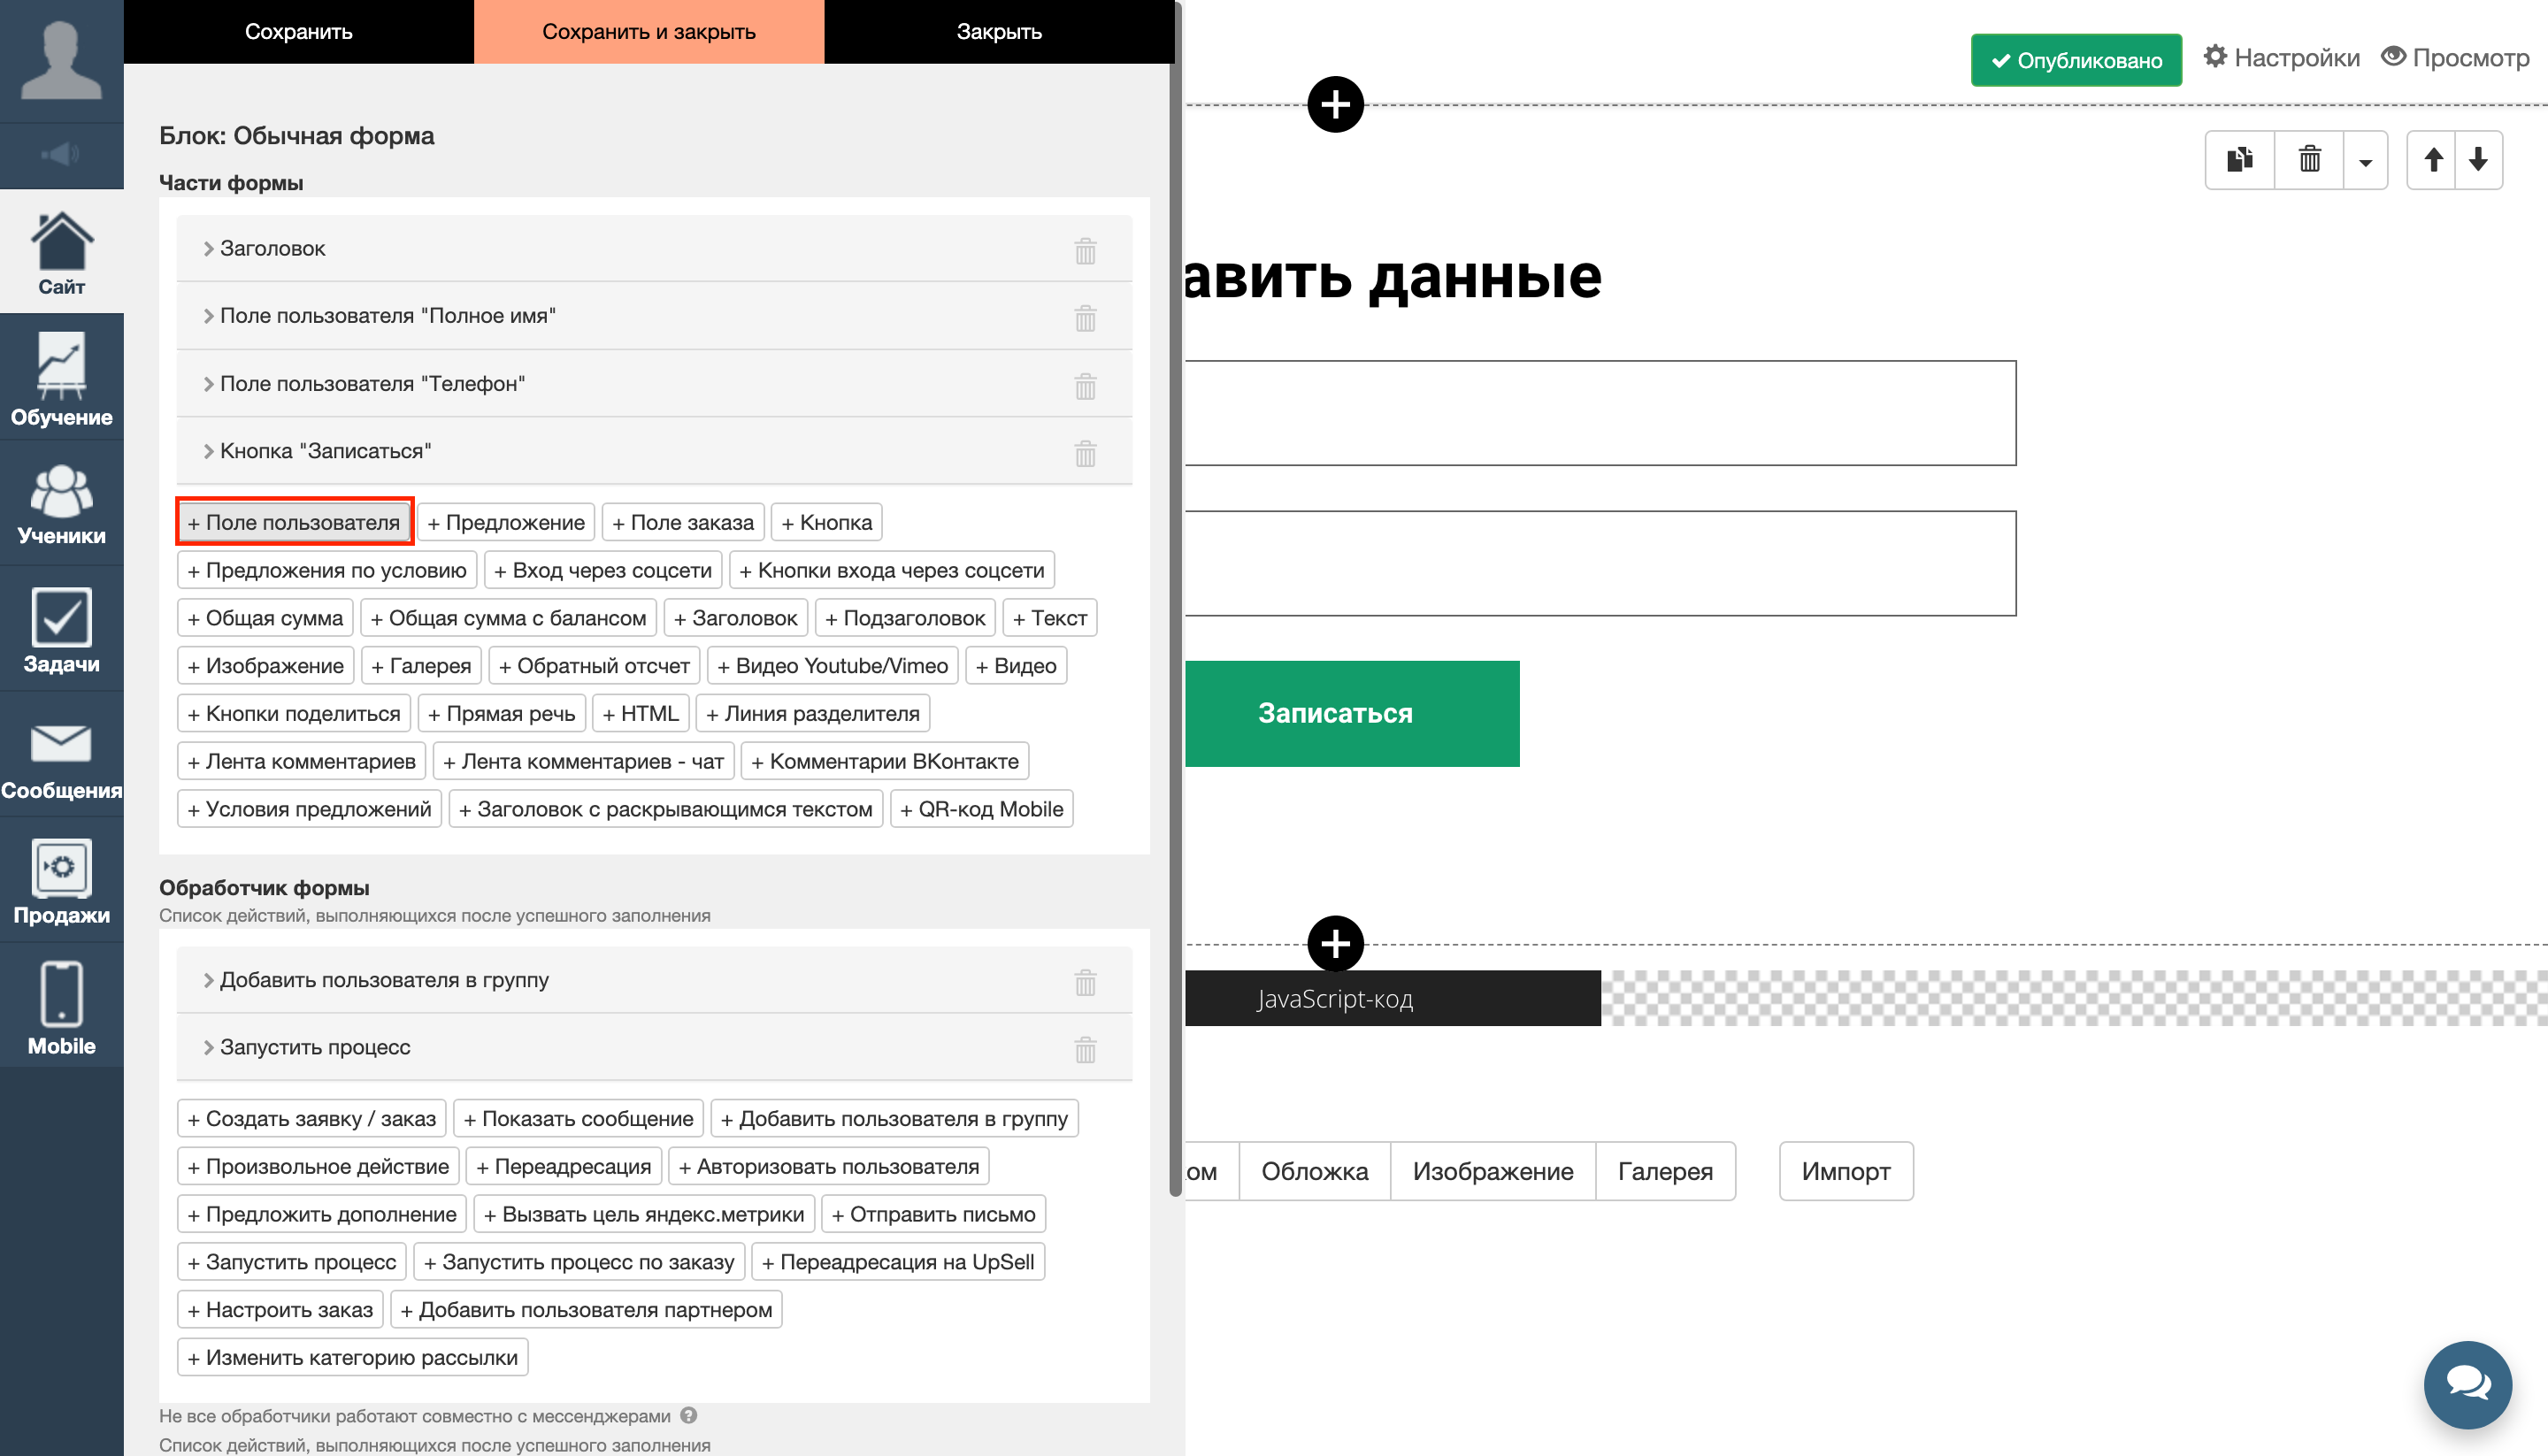Click the top black plus add-block button
2548x1456 pixels.
click(1335, 104)
